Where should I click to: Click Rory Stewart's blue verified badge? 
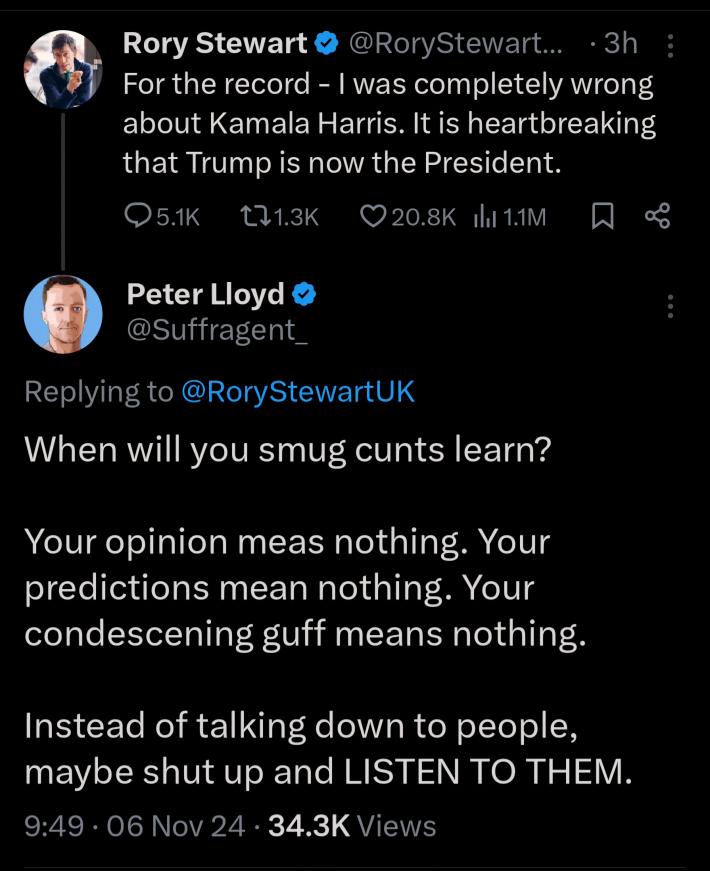click(x=326, y=44)
